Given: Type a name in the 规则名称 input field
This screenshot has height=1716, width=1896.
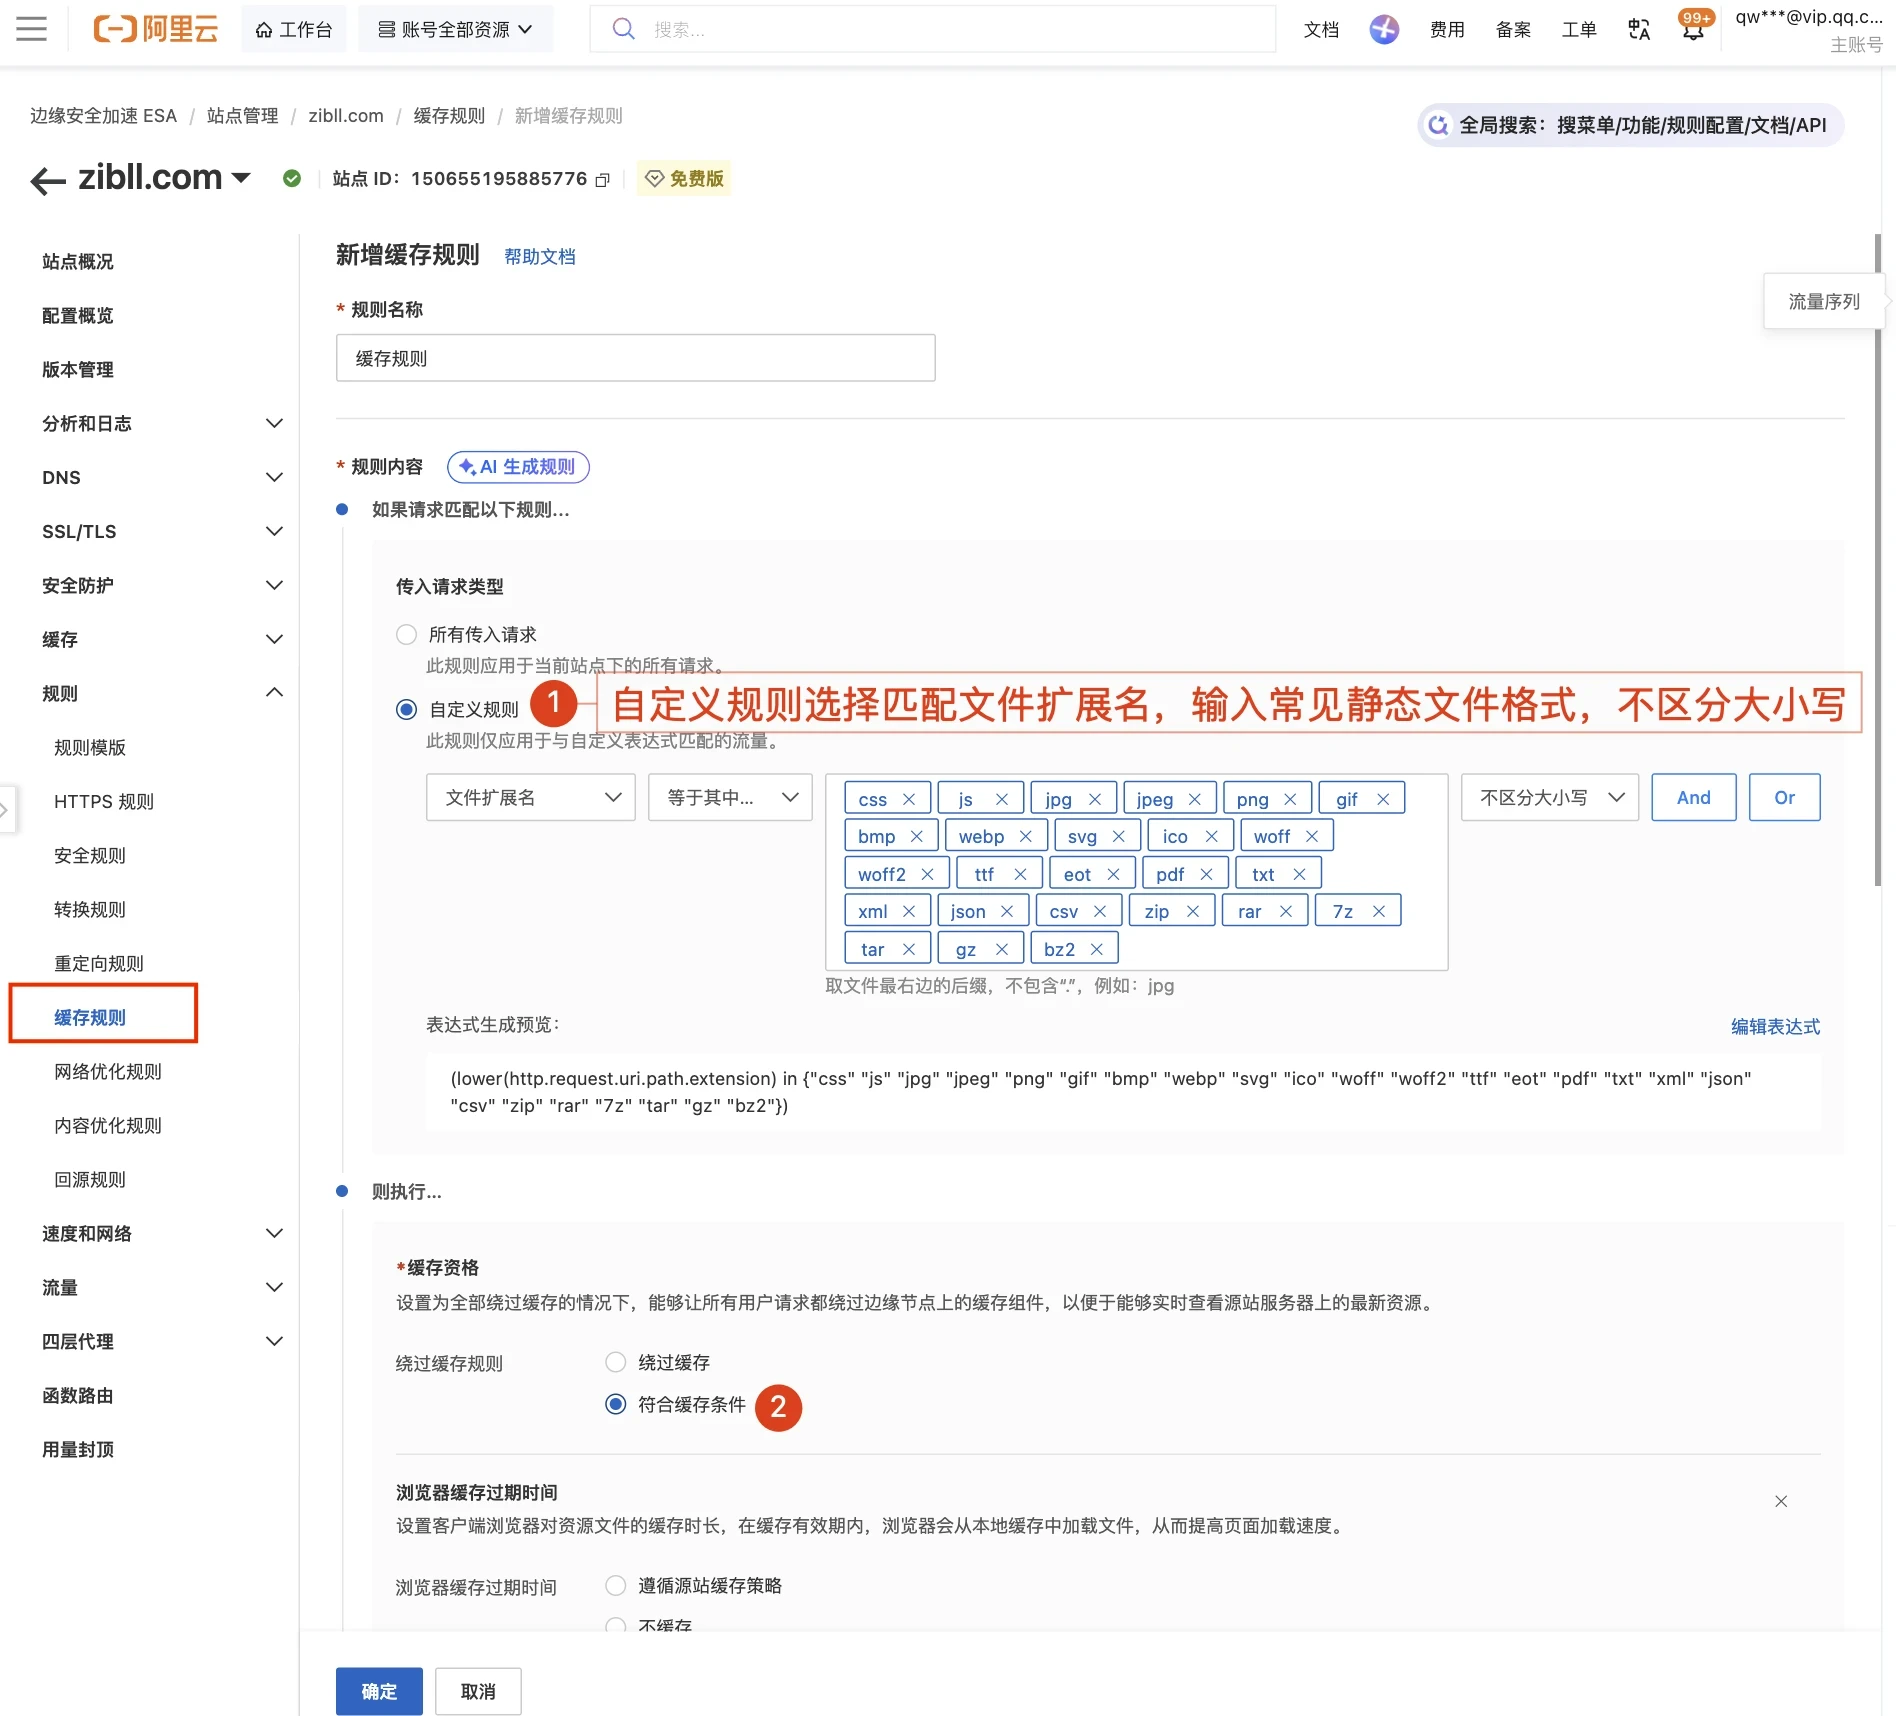Looking at the screenshot, I should pos(635,357).
